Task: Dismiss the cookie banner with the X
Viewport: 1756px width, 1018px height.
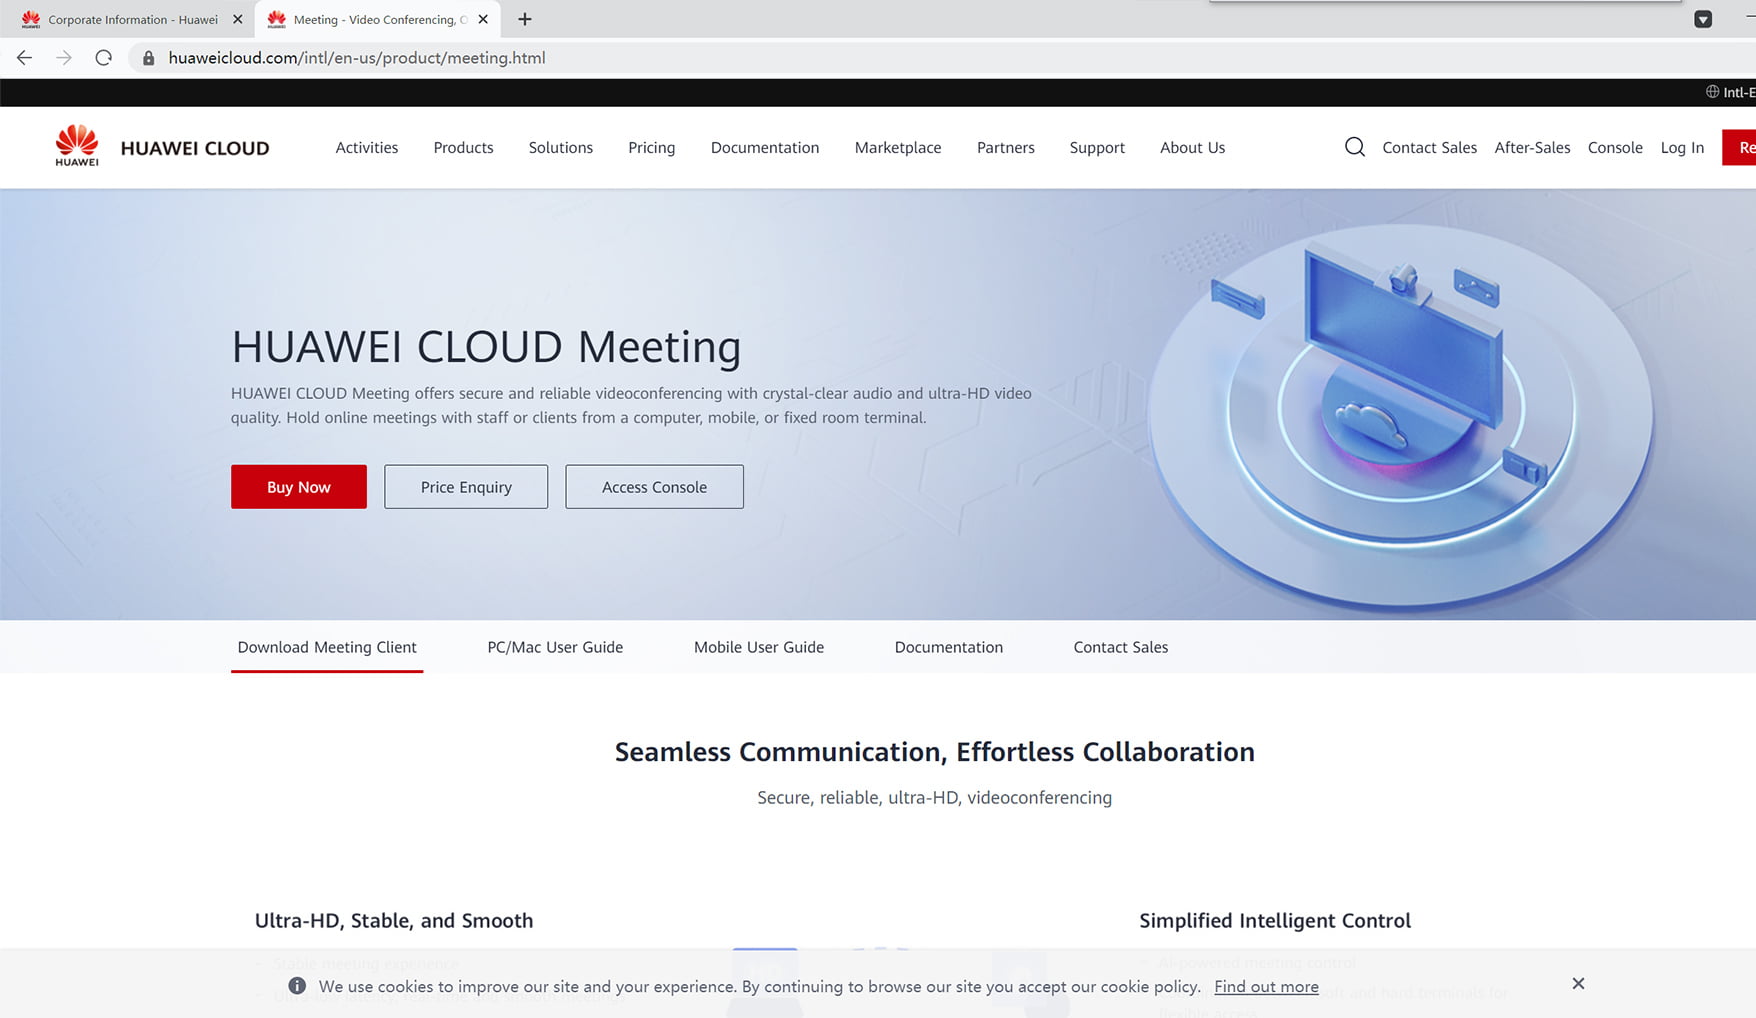Action: point(1578,984)
